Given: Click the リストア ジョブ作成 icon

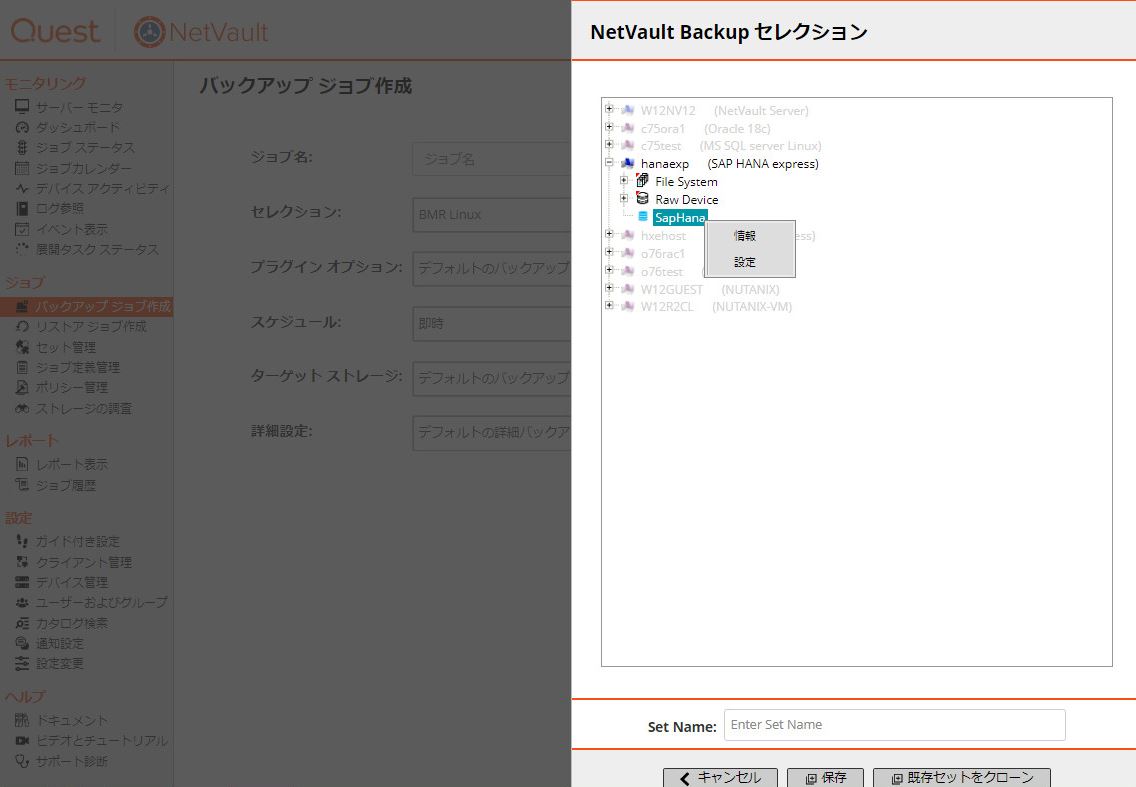Looking at the screenshot, I should click(x=22, y=327).
